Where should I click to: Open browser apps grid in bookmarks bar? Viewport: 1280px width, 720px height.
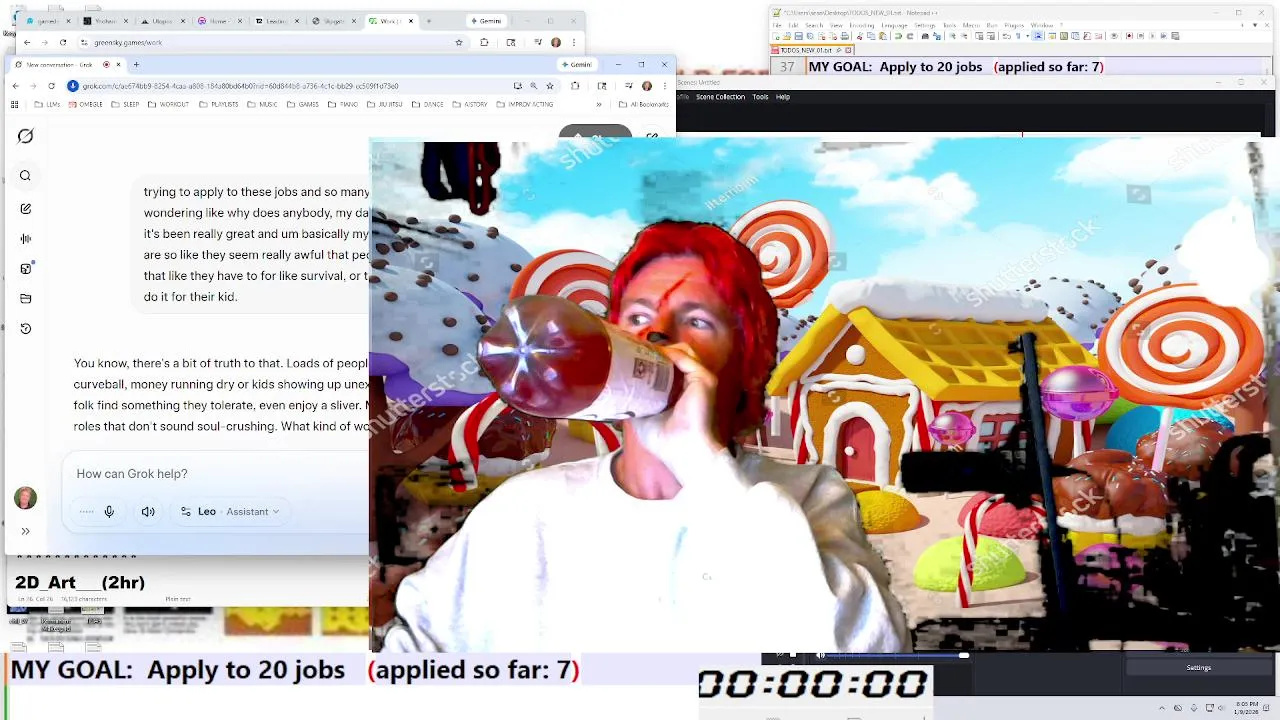[x=15, y=104]
